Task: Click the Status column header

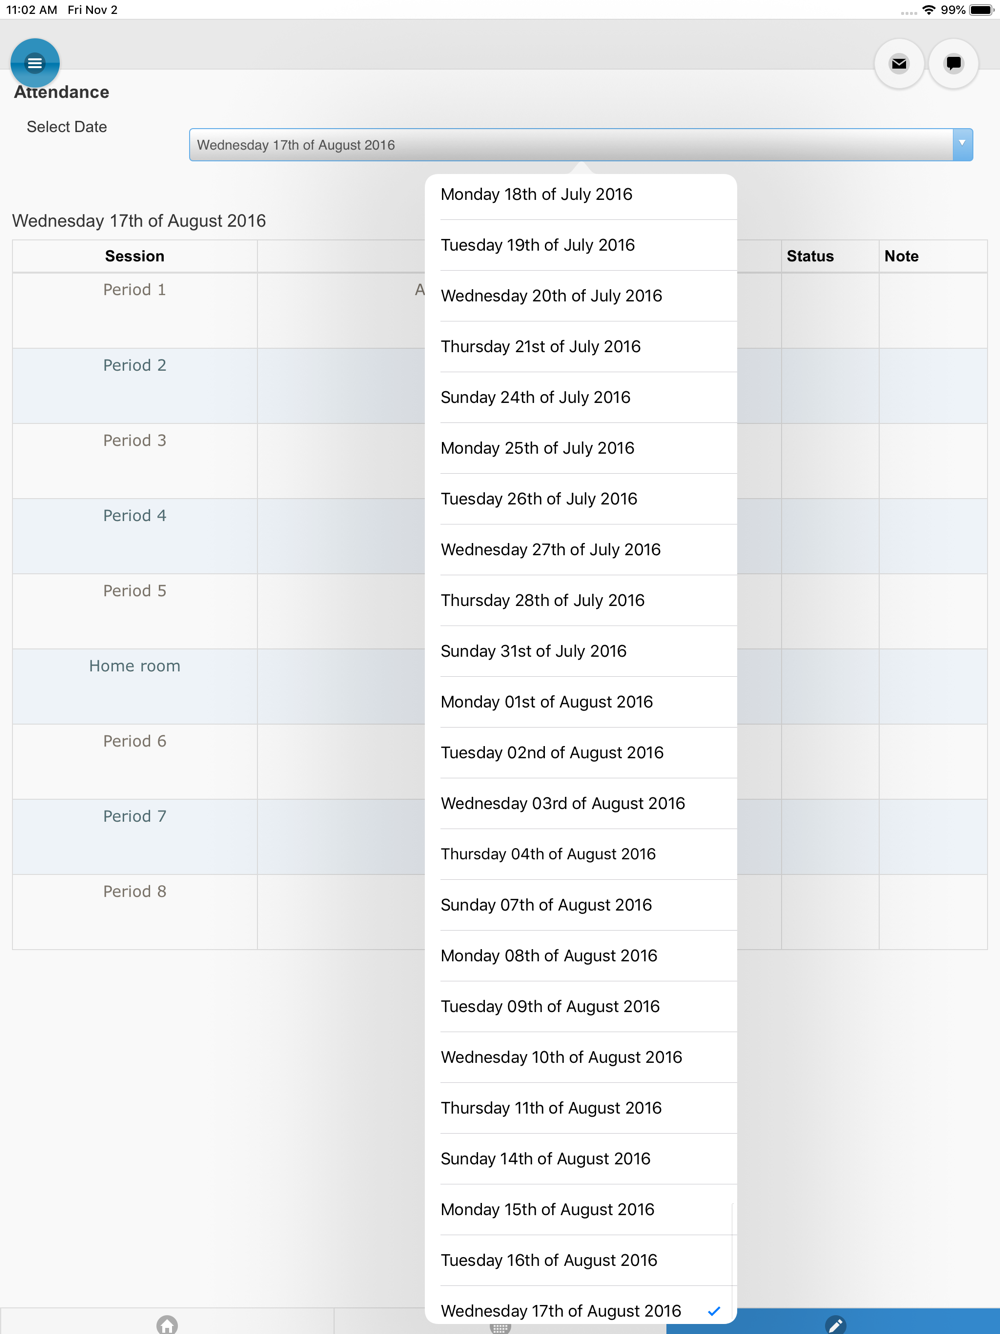Action: (810, 256)
